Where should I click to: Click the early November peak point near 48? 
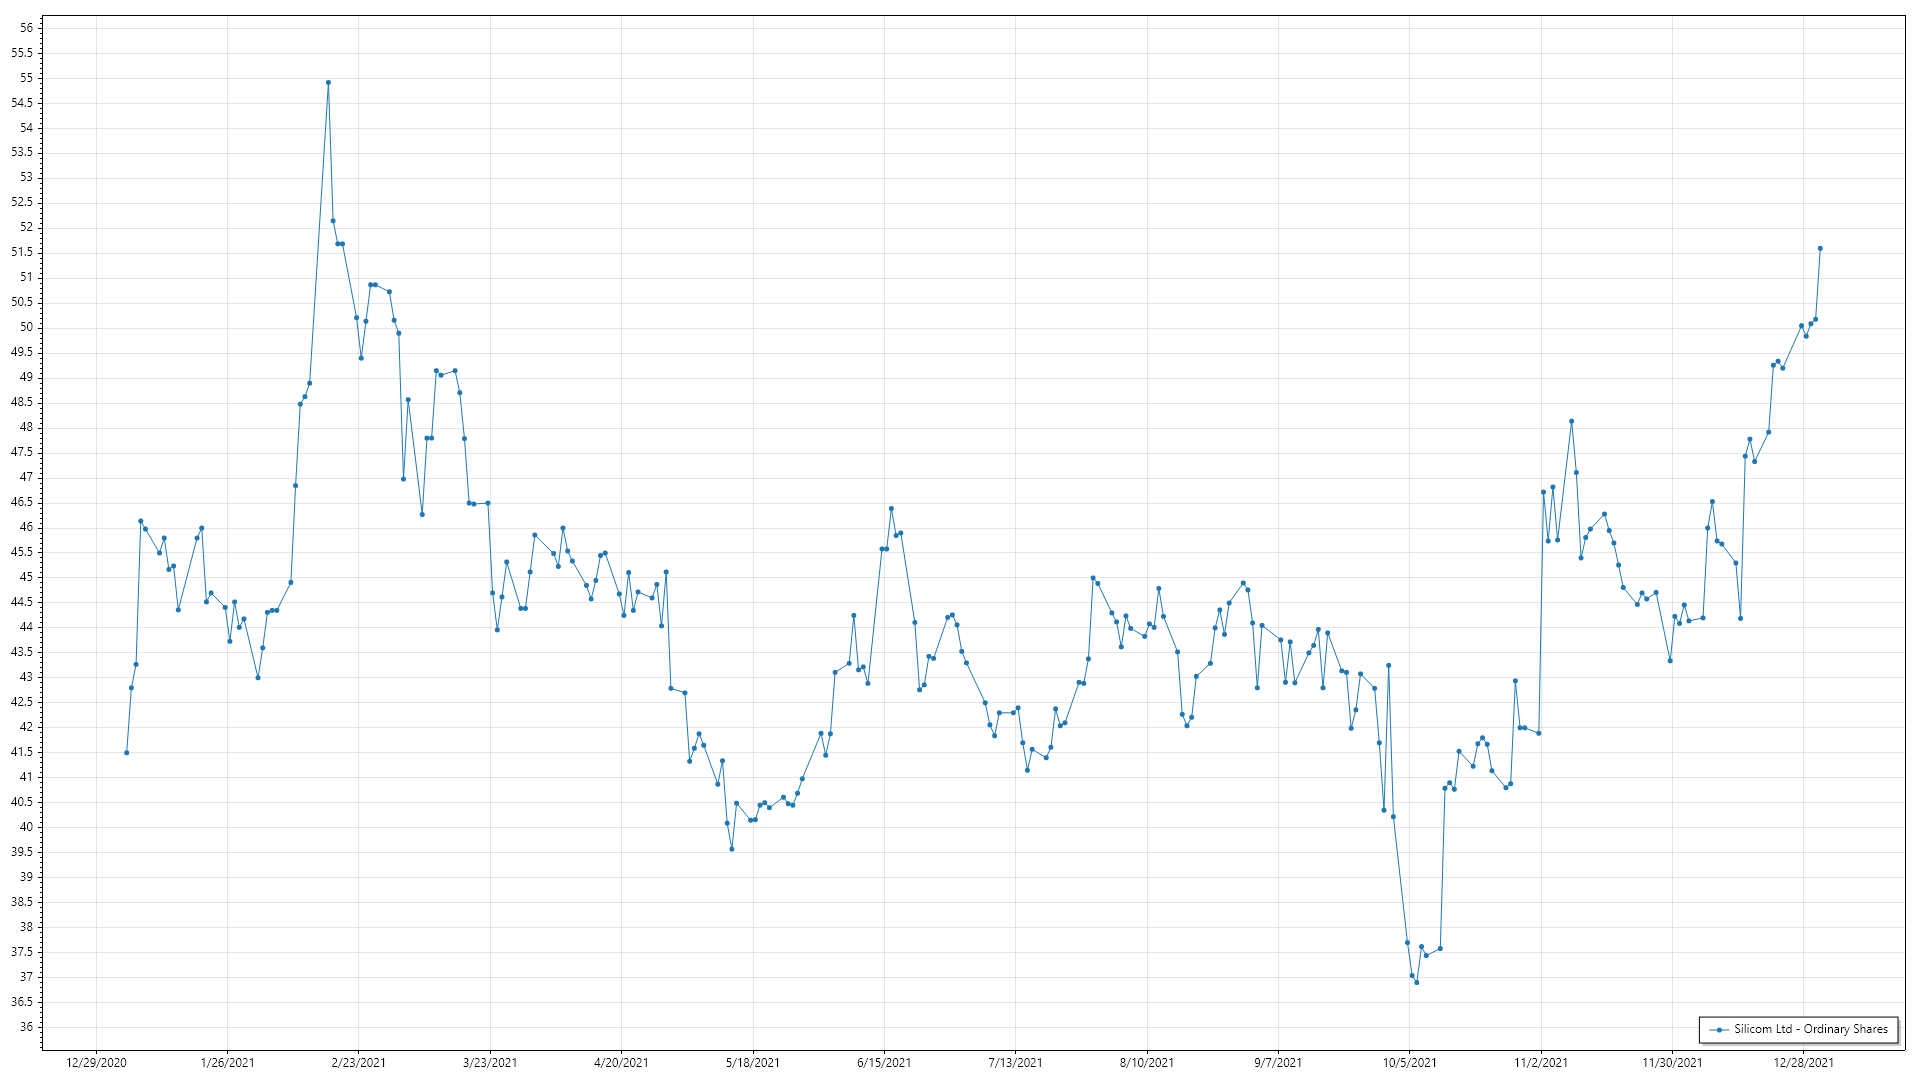[x=1571, y=421]
